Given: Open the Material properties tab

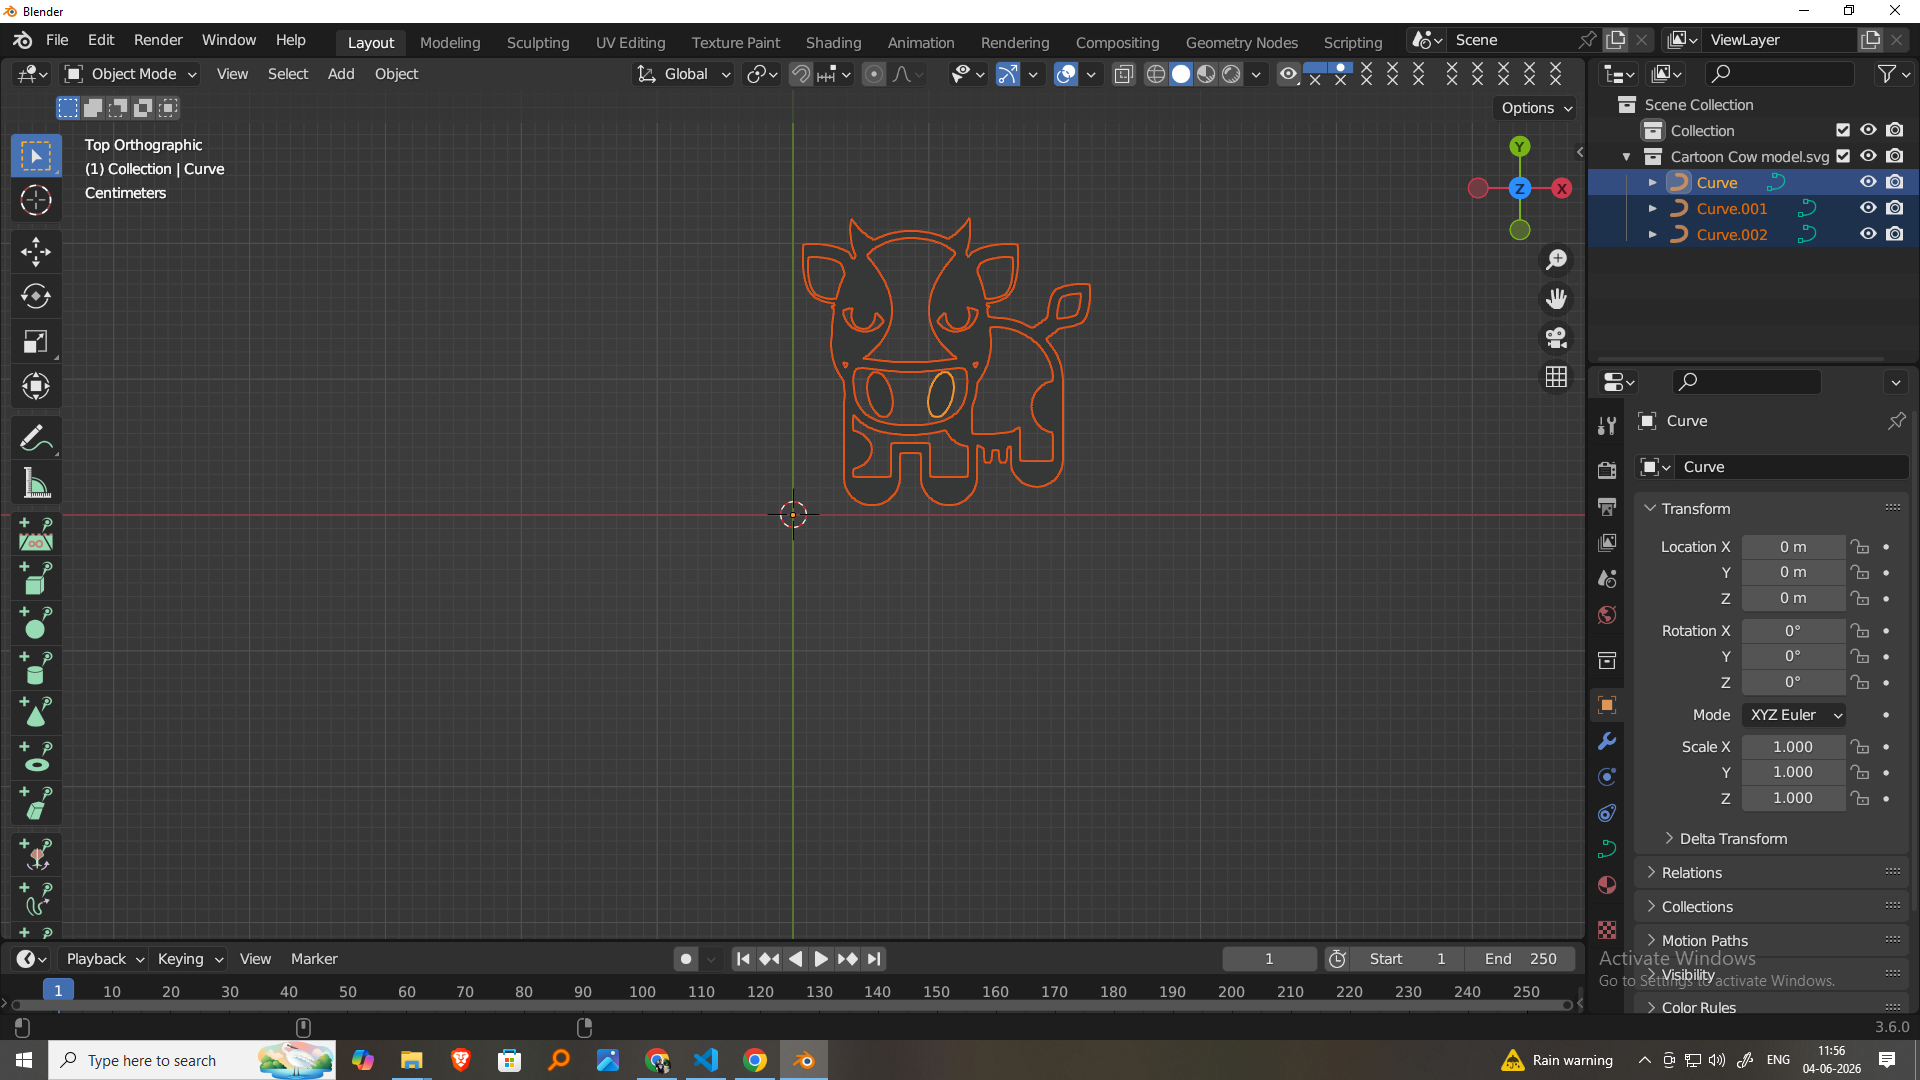Looking at the screenshot, I should coord(1607,885).
